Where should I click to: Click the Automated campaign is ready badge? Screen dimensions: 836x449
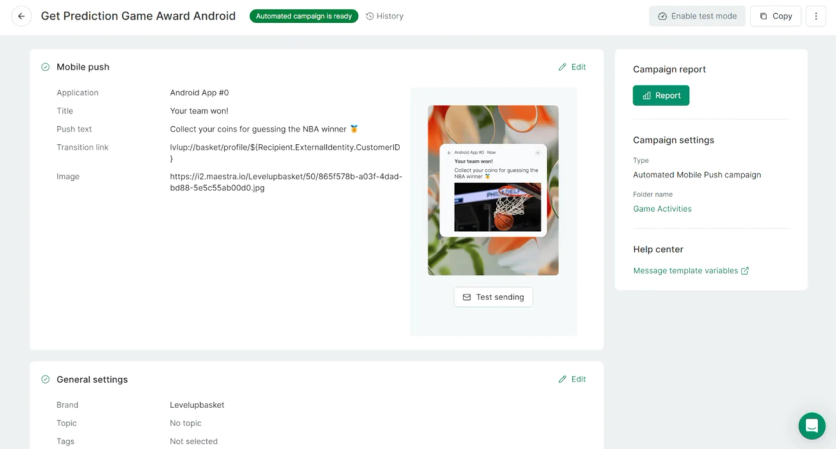pyautogui.click(x=304, y=16)
